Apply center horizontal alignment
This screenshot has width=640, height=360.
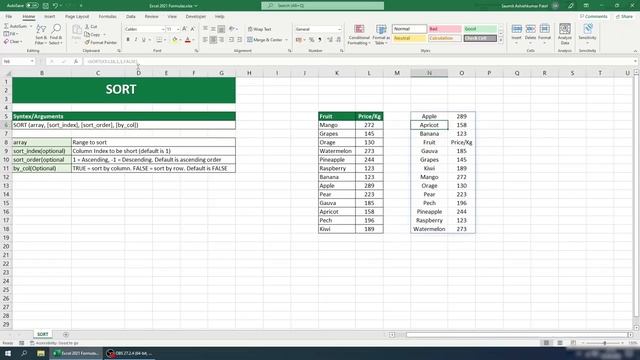pyautogui.click(x=213, y=40)
